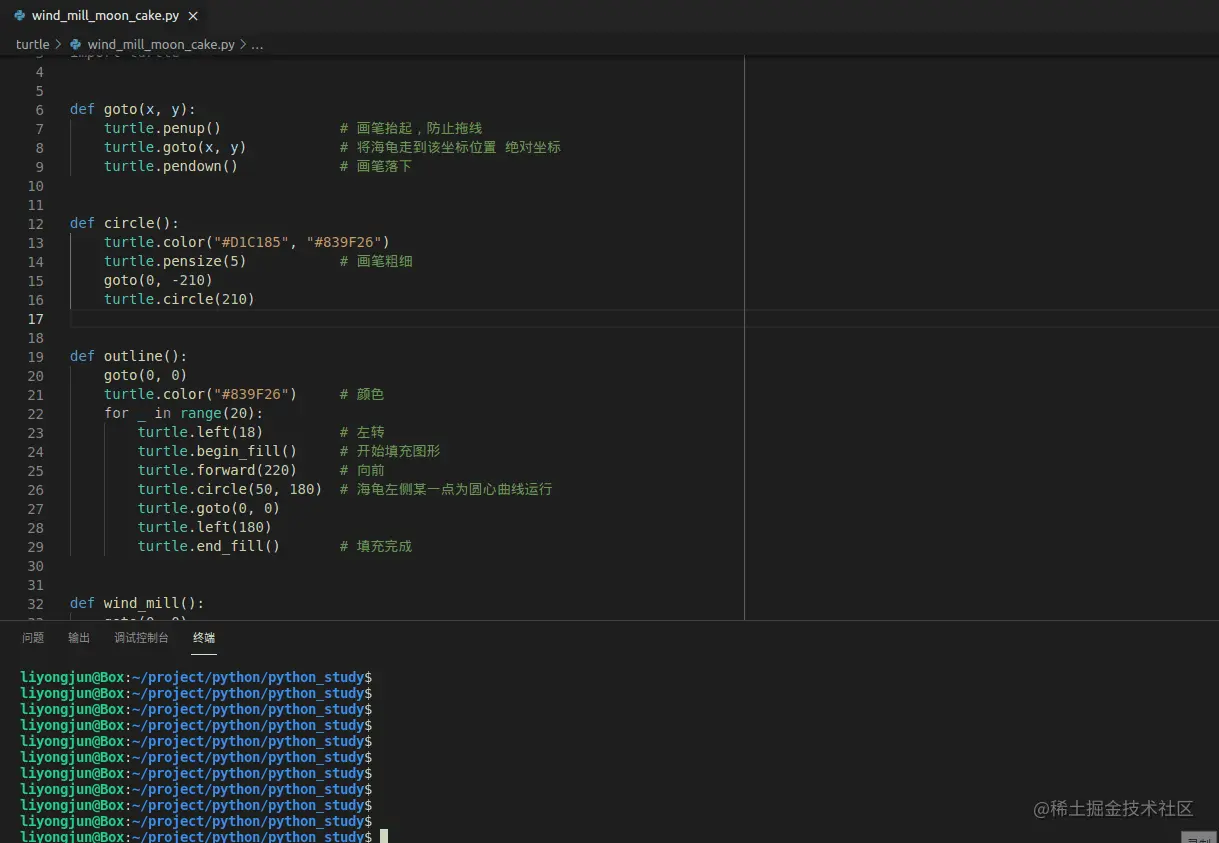Close the wind_mill_moon_cake.py editor tab
The height and width of the screenshot is (843, 1219).
tap(193, 16)
